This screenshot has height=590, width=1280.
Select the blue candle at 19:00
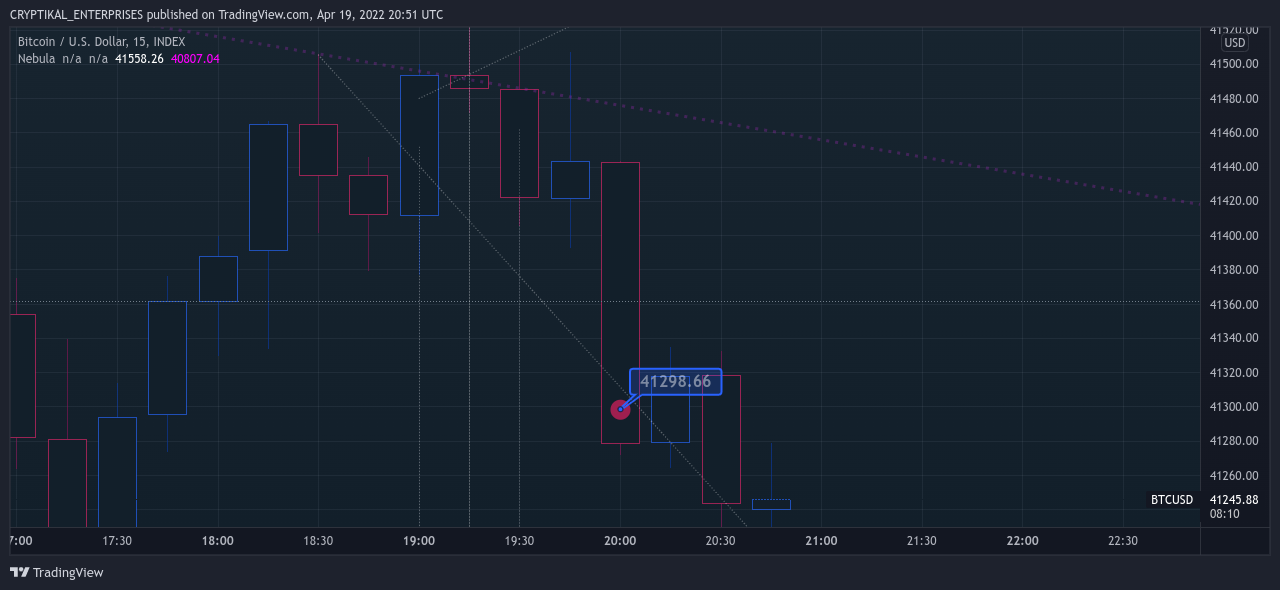pos(419,145)
